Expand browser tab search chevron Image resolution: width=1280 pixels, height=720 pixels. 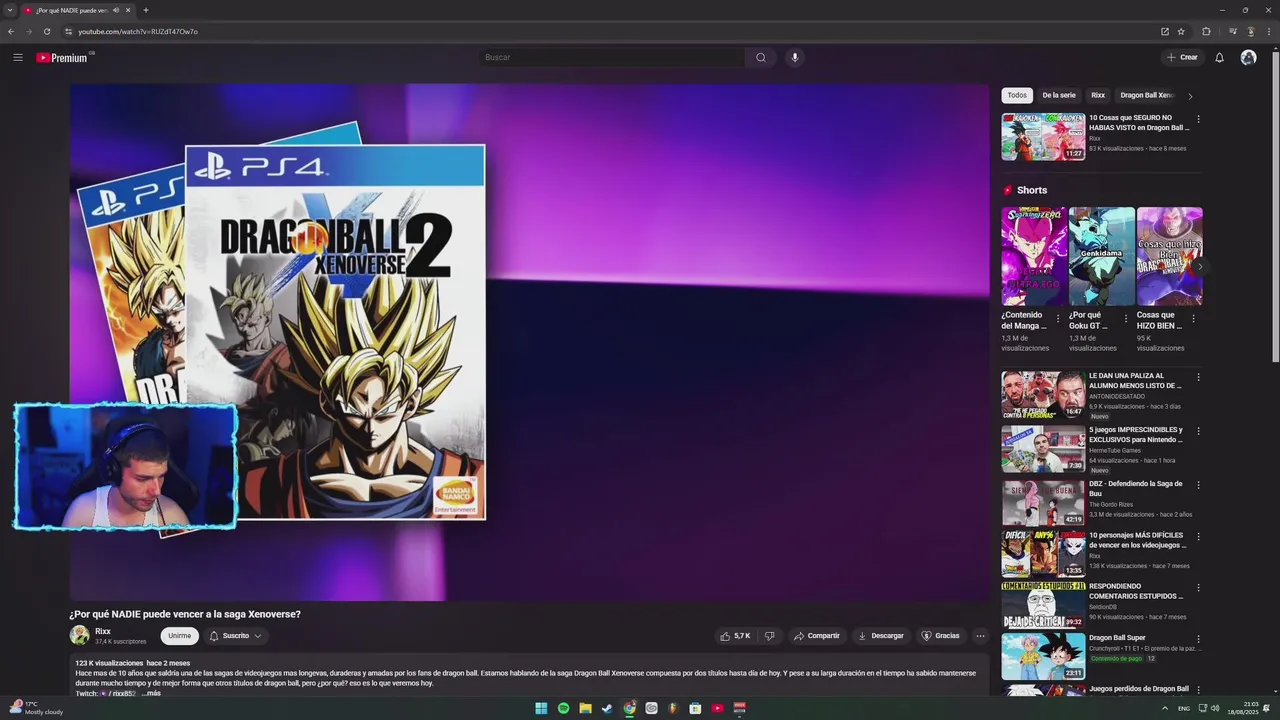[x=9, y=10]
